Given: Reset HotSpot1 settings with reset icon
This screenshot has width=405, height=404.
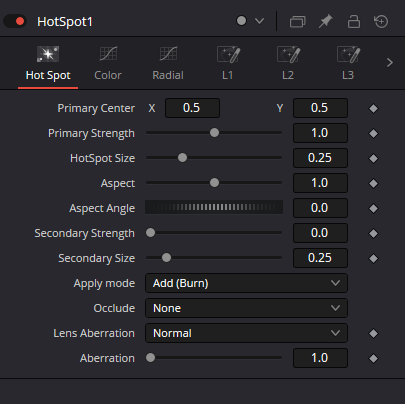Looking at the screenshot, I should tap(381, 22).
